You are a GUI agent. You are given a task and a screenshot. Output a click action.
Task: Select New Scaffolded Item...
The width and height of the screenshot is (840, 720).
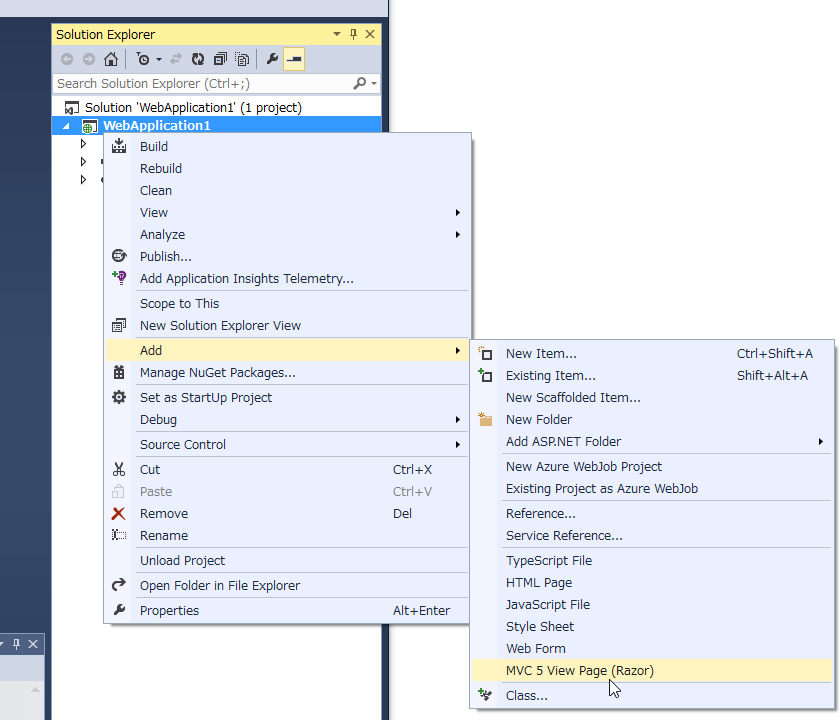(652, 398)
